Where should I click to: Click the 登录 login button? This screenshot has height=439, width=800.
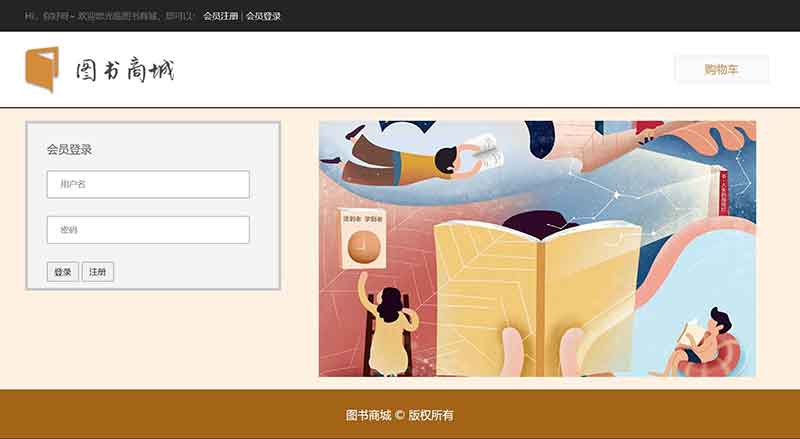click(63, 272)
